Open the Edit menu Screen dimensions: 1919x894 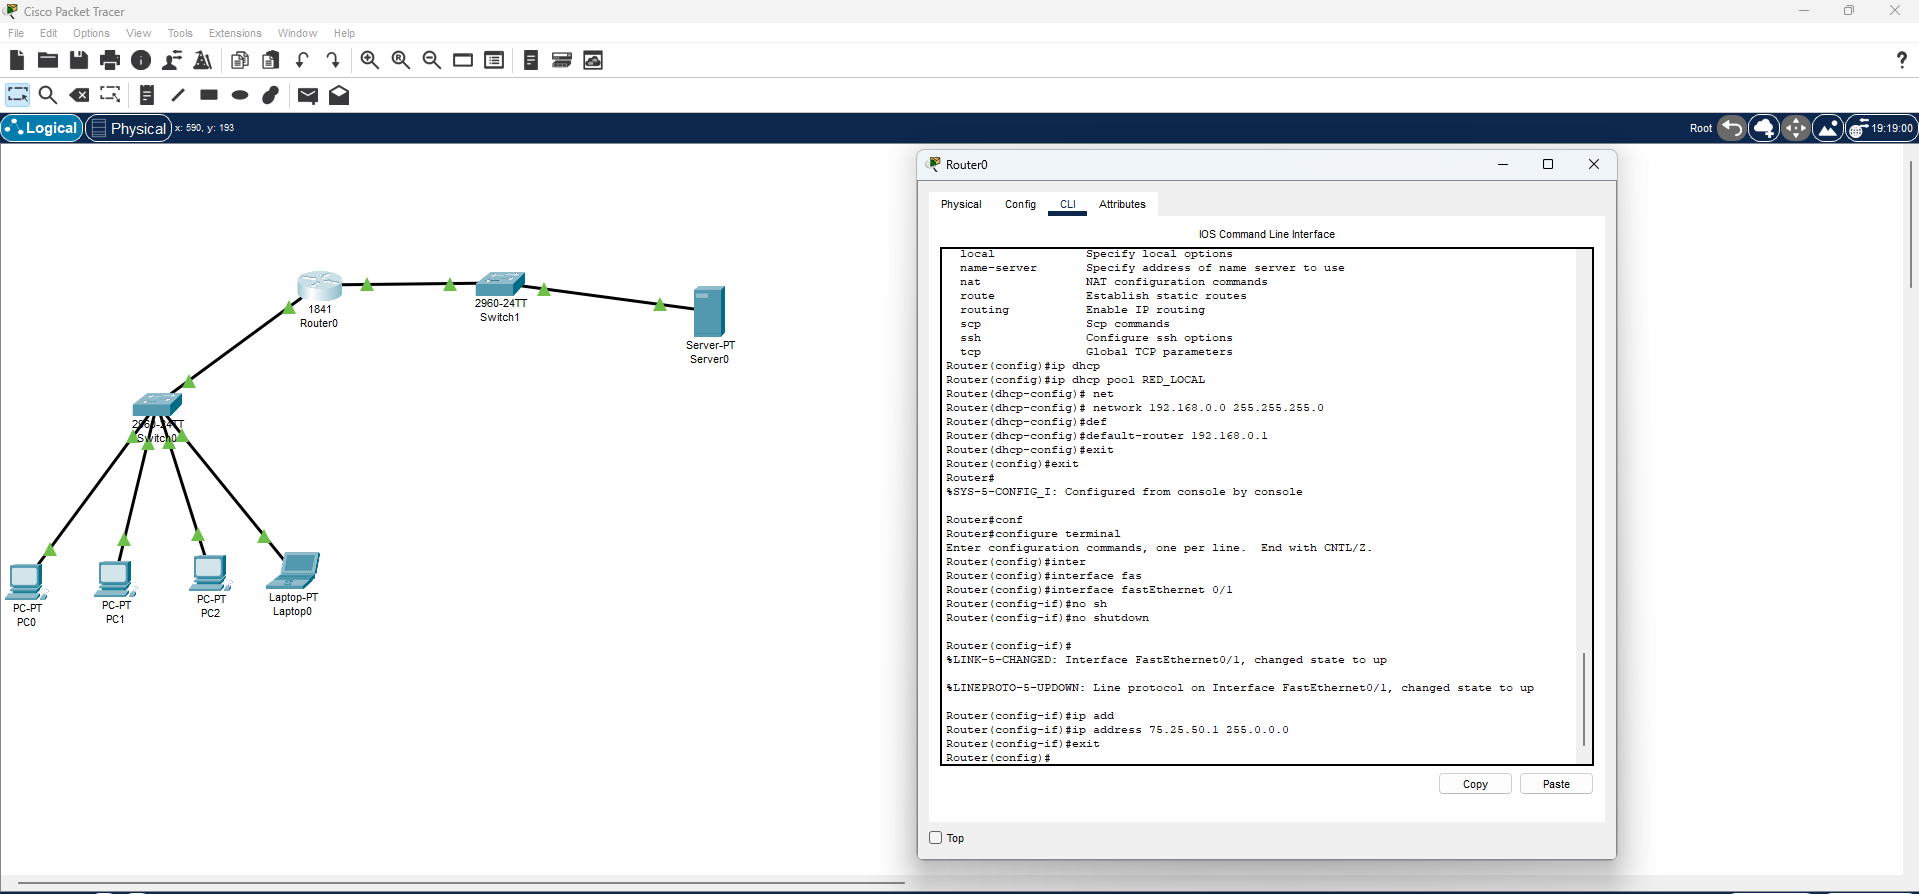click(x=48, y=33)
